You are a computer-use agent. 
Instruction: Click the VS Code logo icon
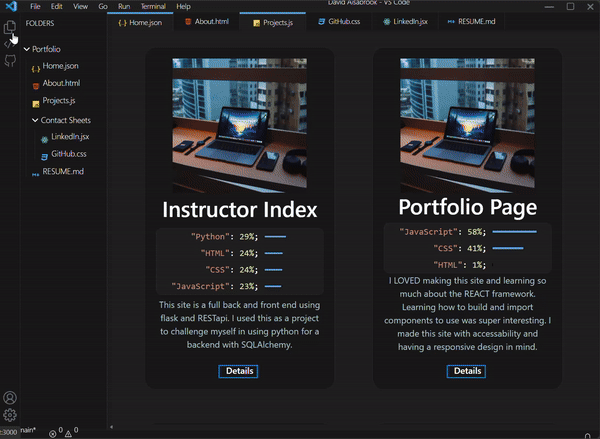11,6
